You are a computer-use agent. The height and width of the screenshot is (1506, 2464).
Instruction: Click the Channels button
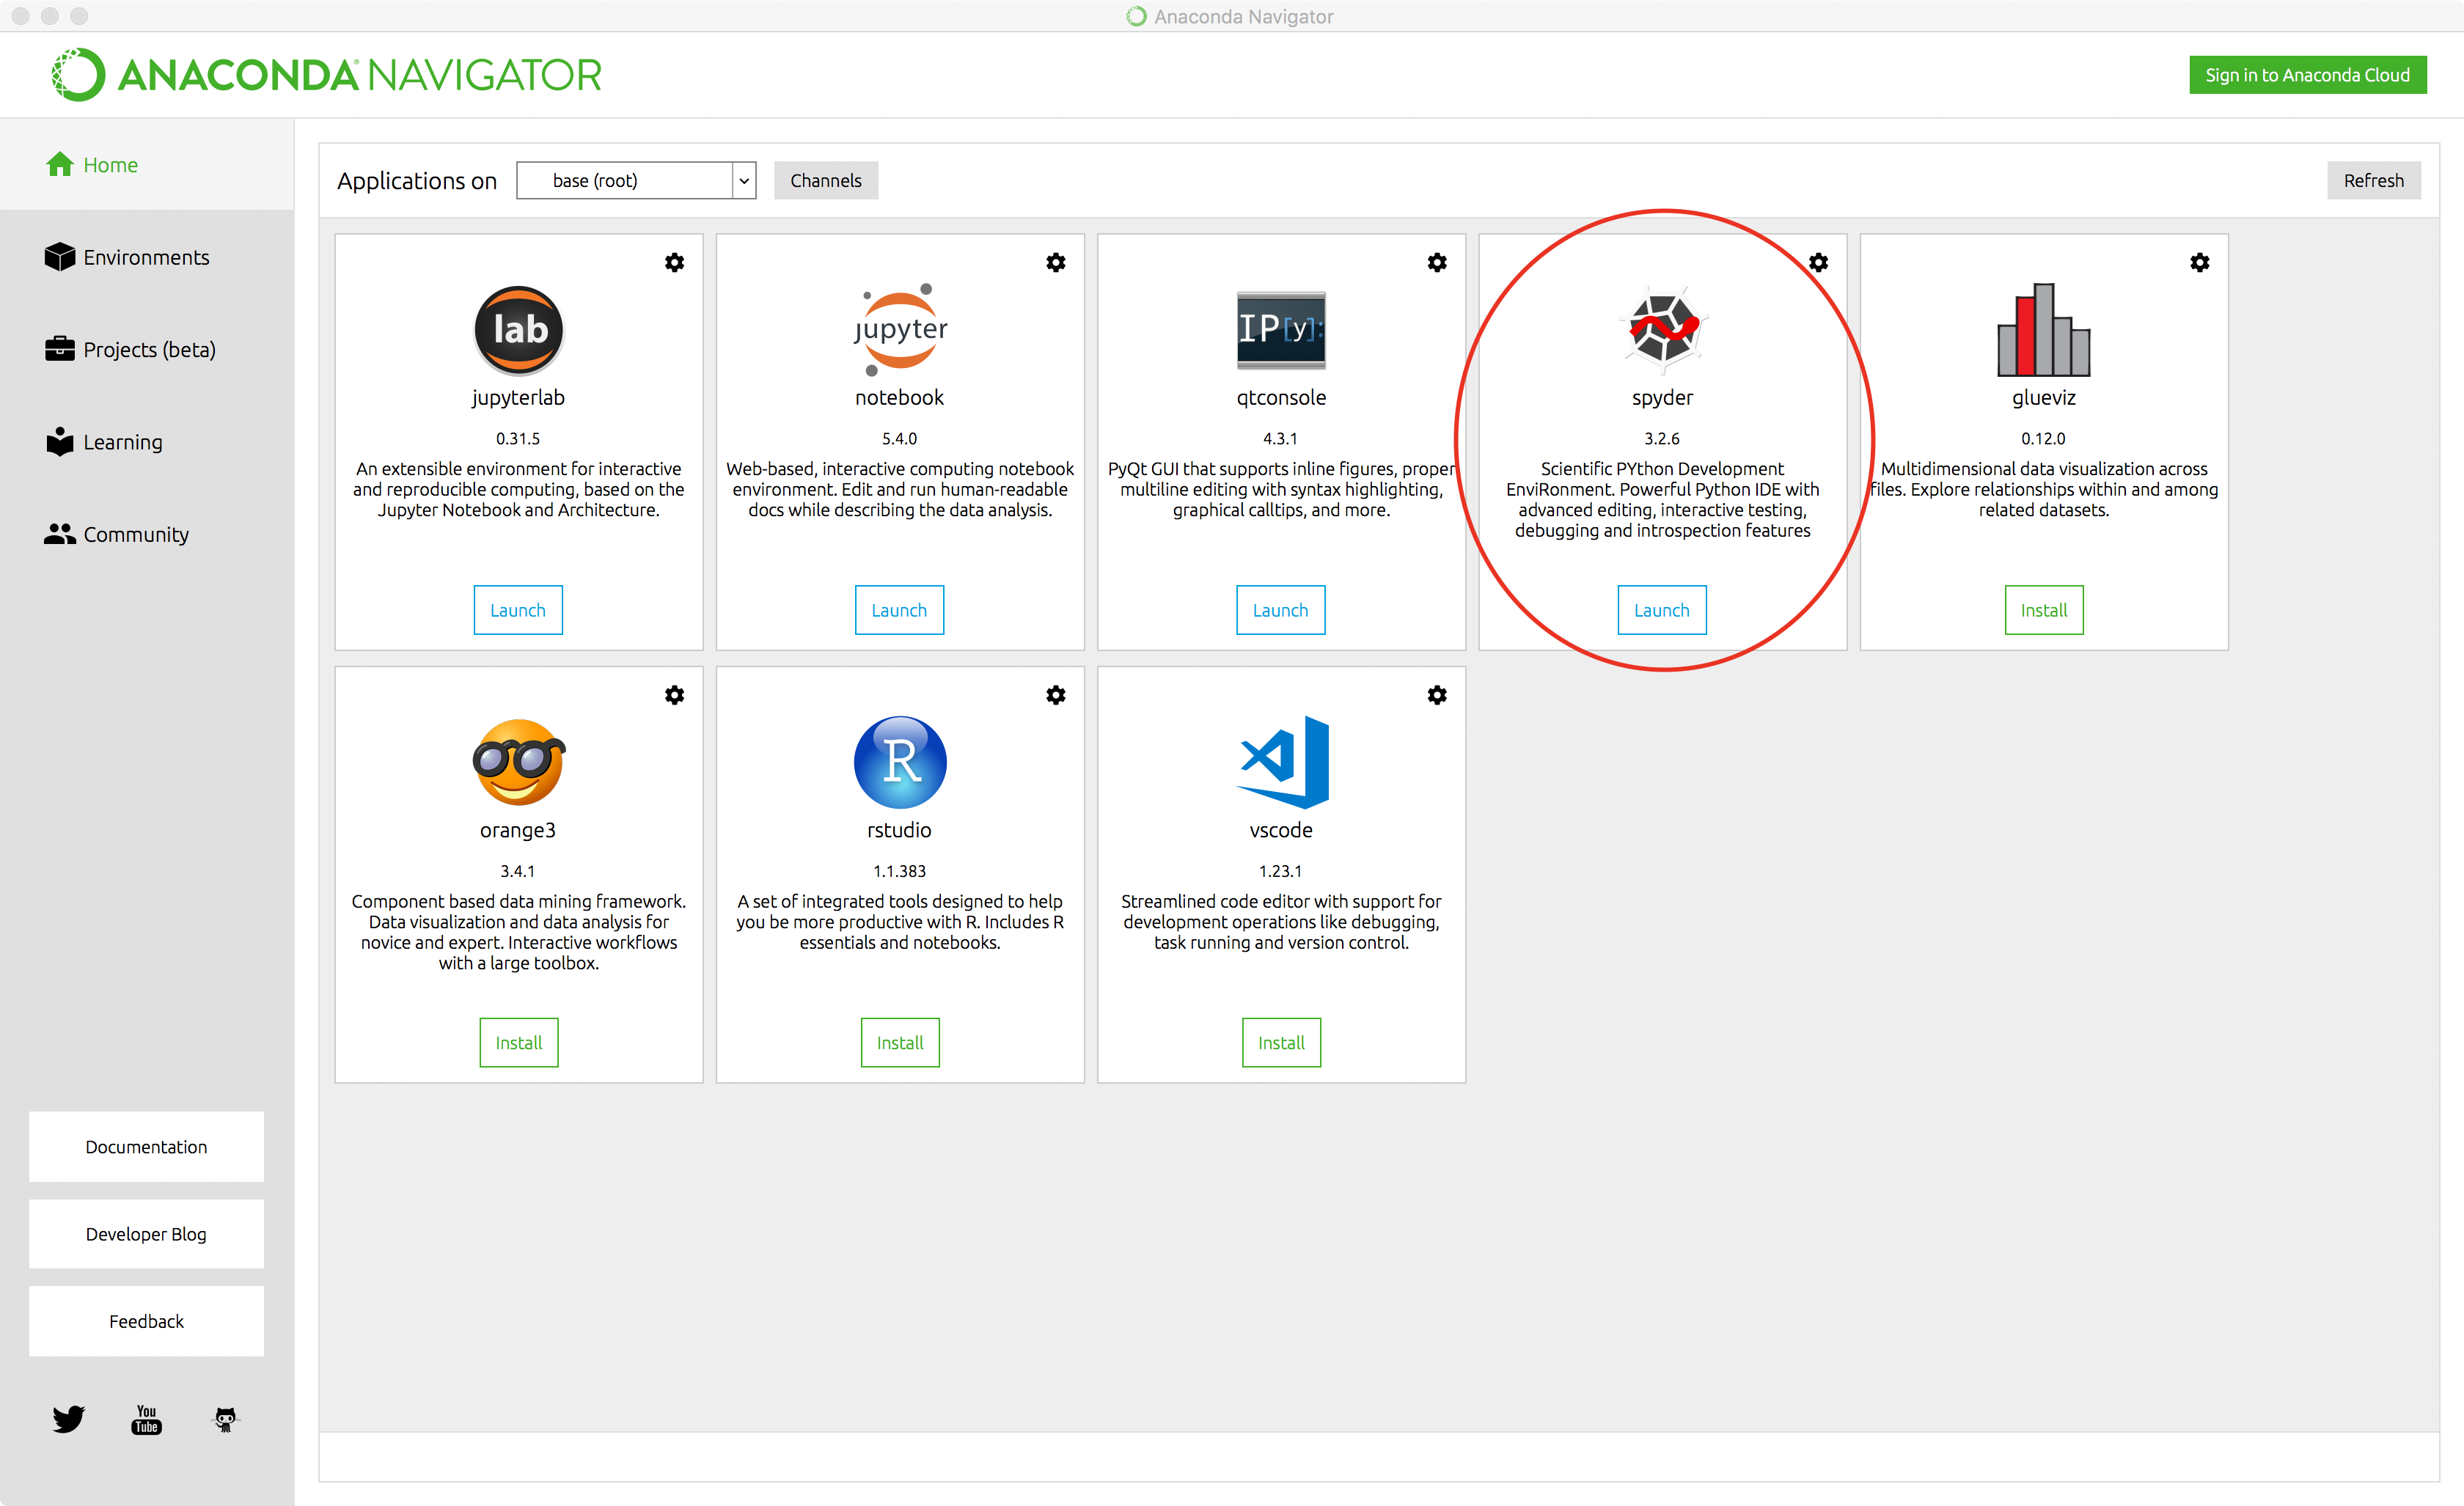(826, 181)
